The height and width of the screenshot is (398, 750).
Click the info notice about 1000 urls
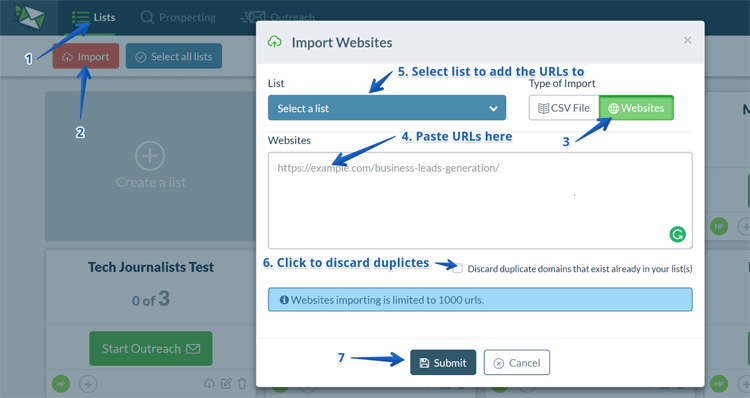pos(480,300)
